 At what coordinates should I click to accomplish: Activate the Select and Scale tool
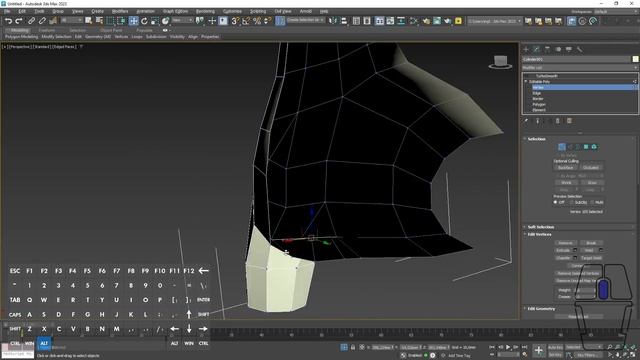[x=155, y=21]
